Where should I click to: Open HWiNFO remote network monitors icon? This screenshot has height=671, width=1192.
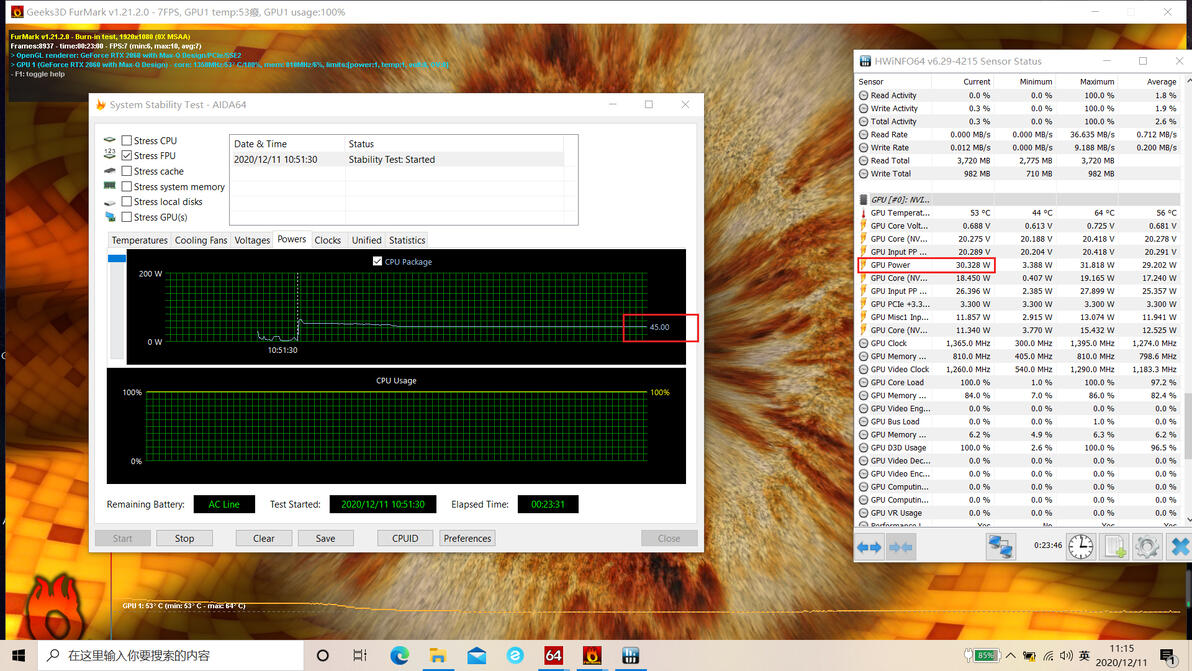point(1000,546)
